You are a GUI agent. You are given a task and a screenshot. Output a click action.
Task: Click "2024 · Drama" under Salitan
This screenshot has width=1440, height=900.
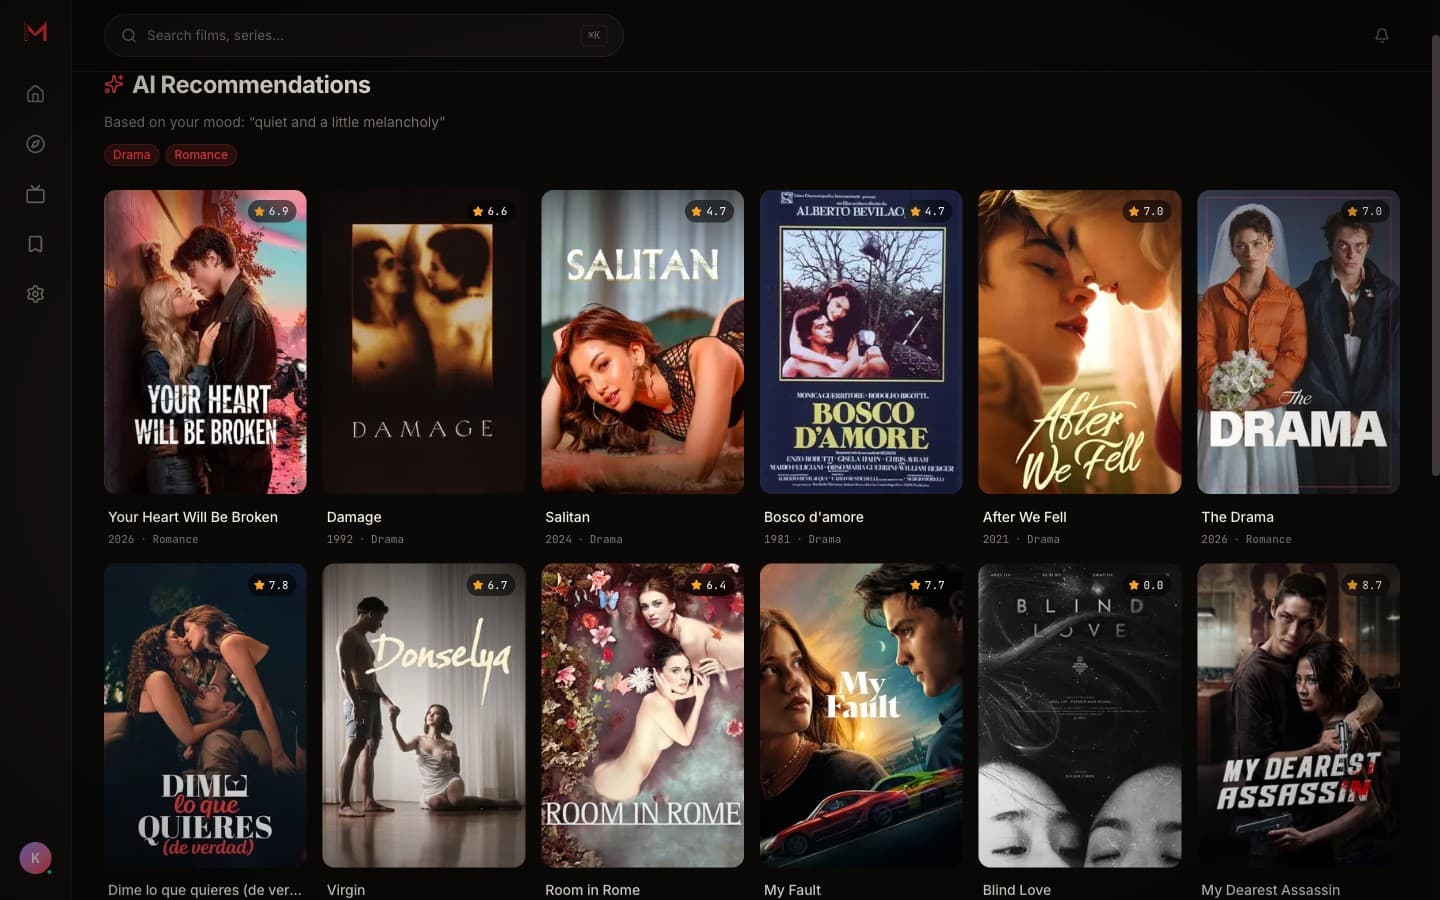pyautogui.click(x=584, y=539)
